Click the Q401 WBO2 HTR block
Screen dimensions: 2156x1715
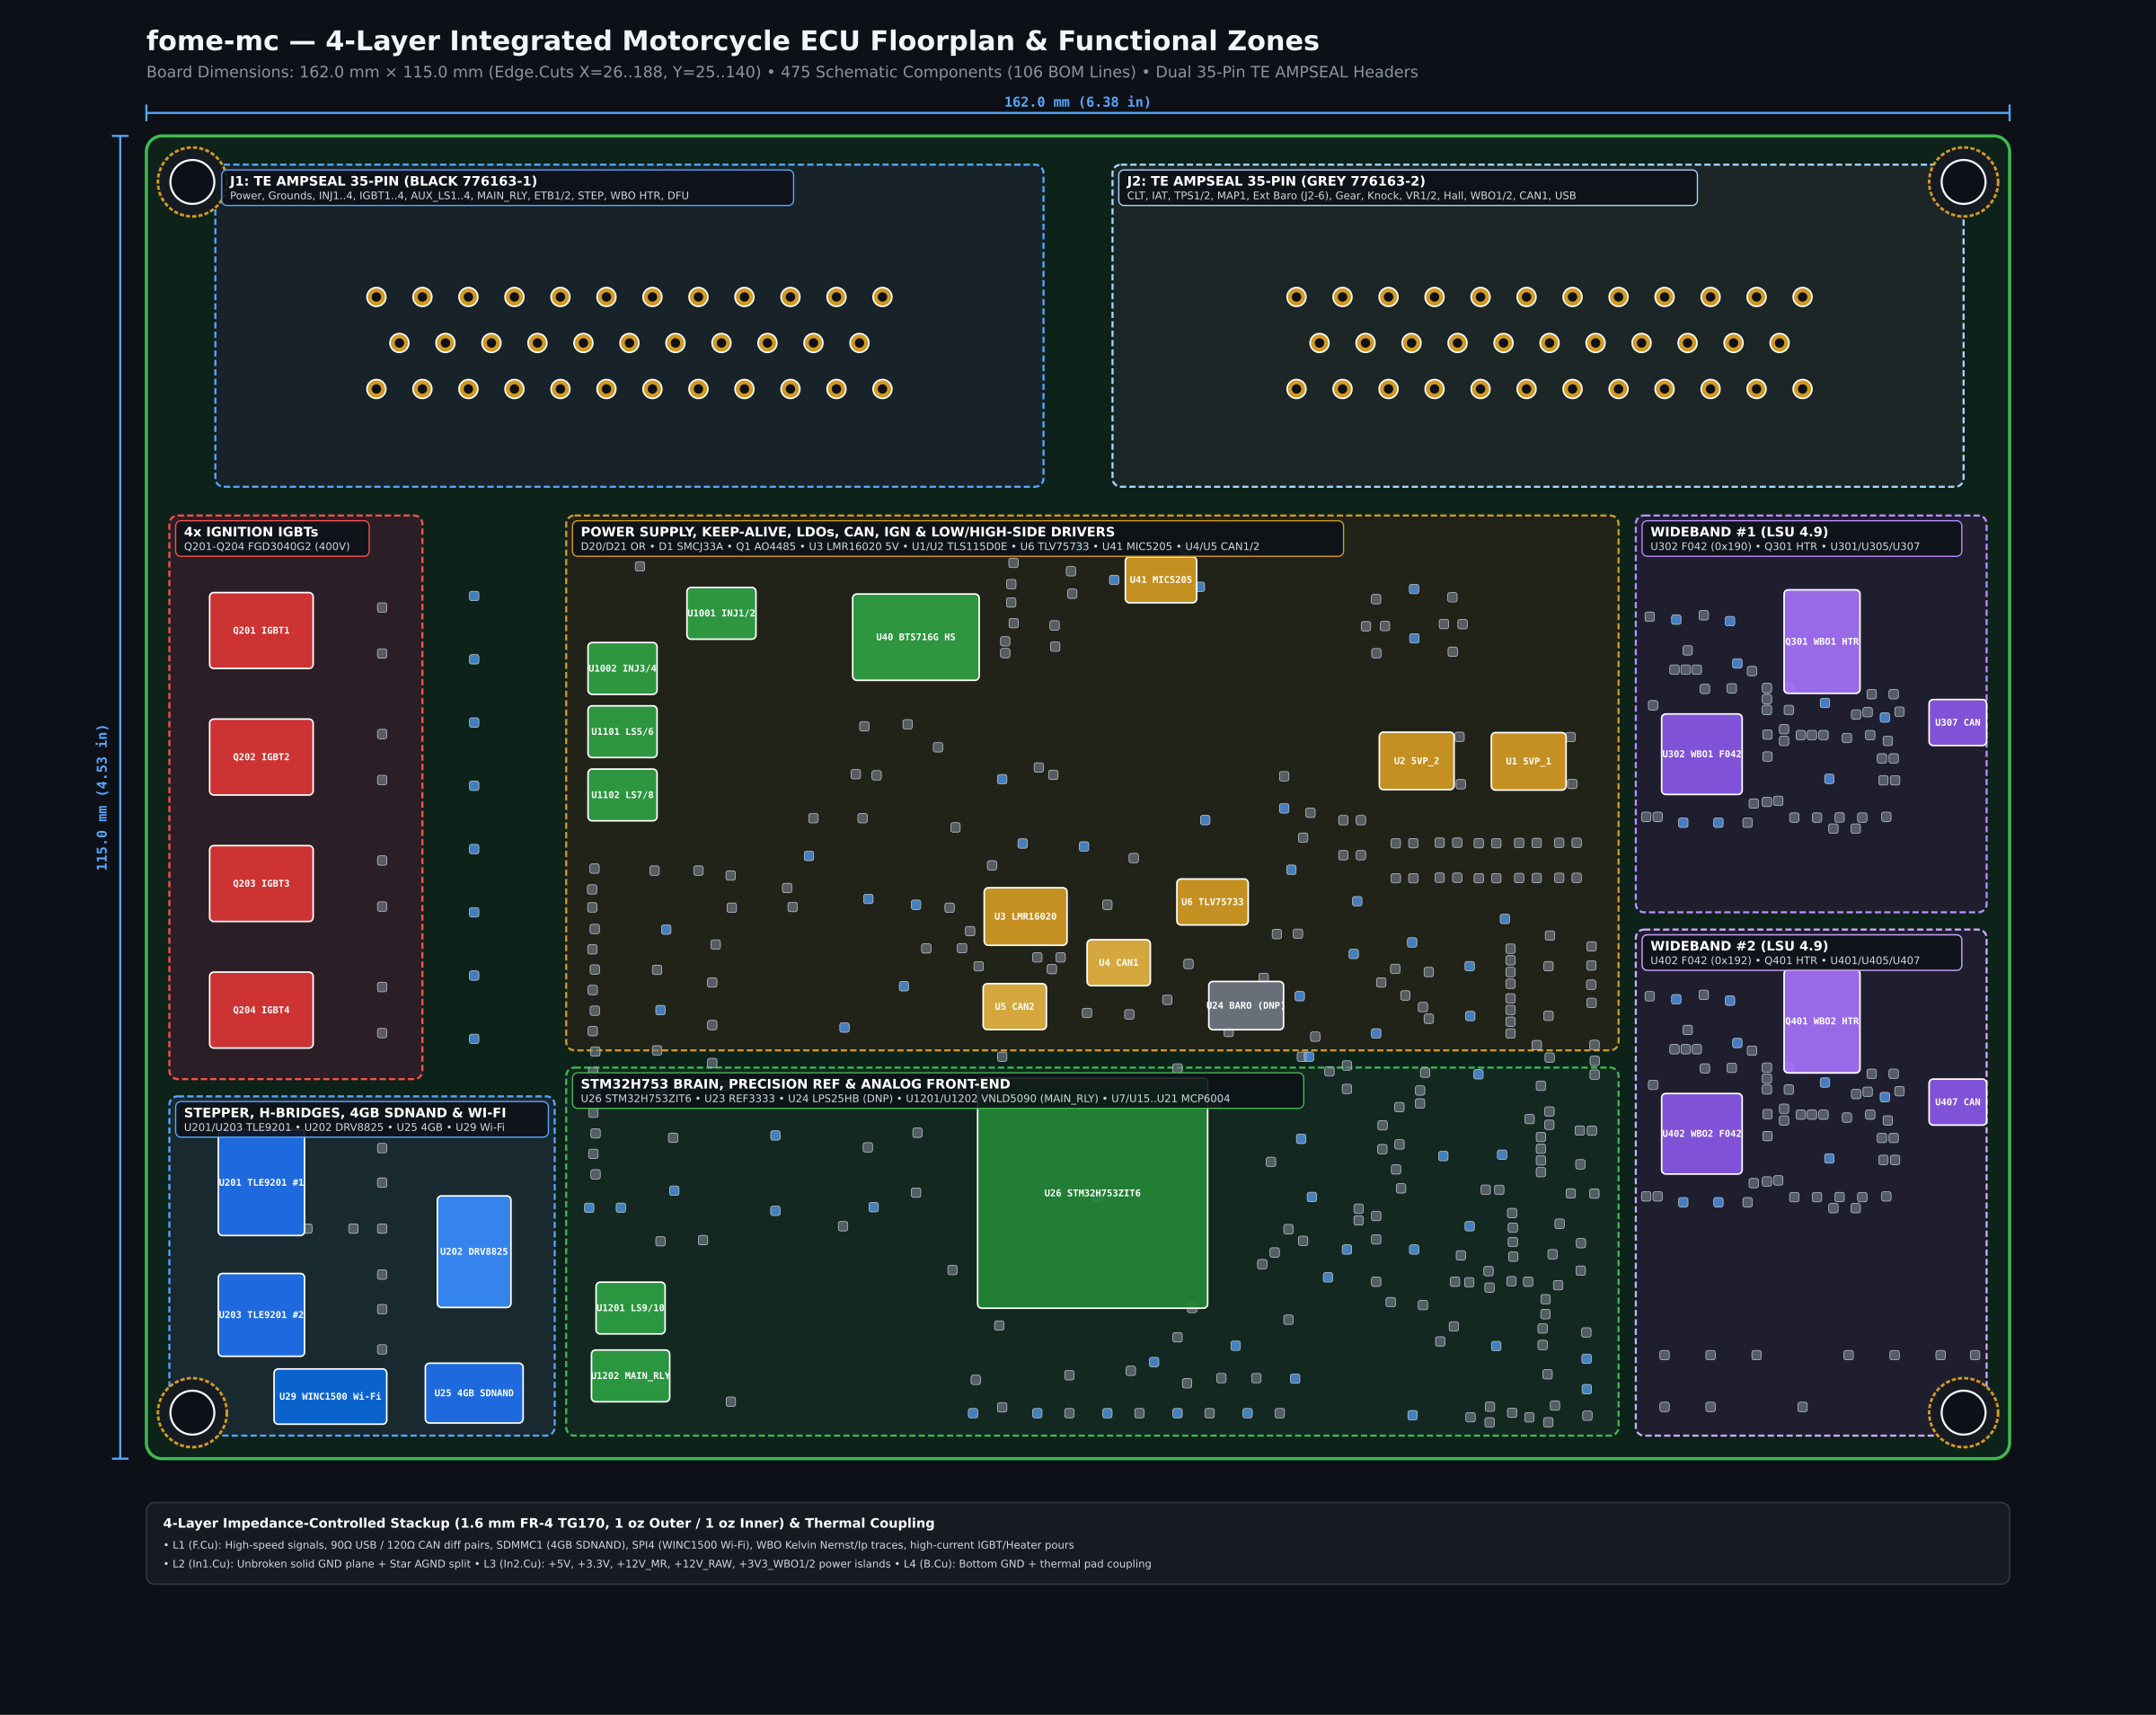1821,1021
